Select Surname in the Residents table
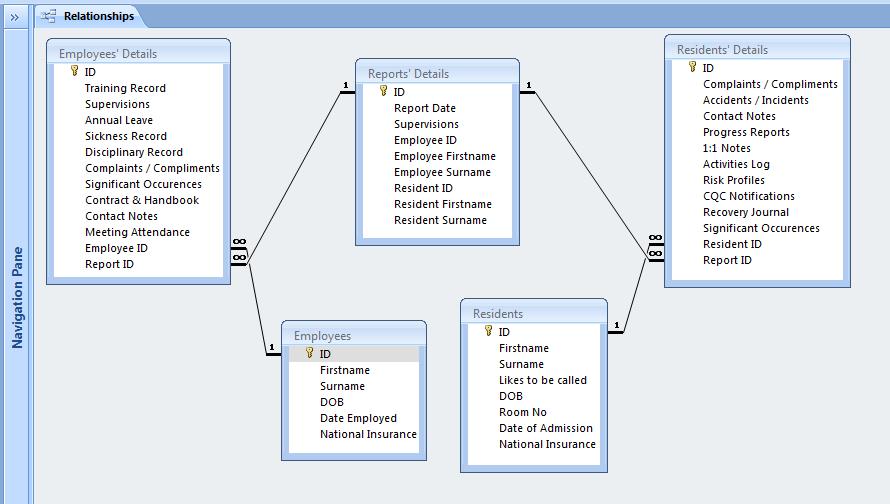Viewport: 890px width, 504px height. tap(521, 364)
